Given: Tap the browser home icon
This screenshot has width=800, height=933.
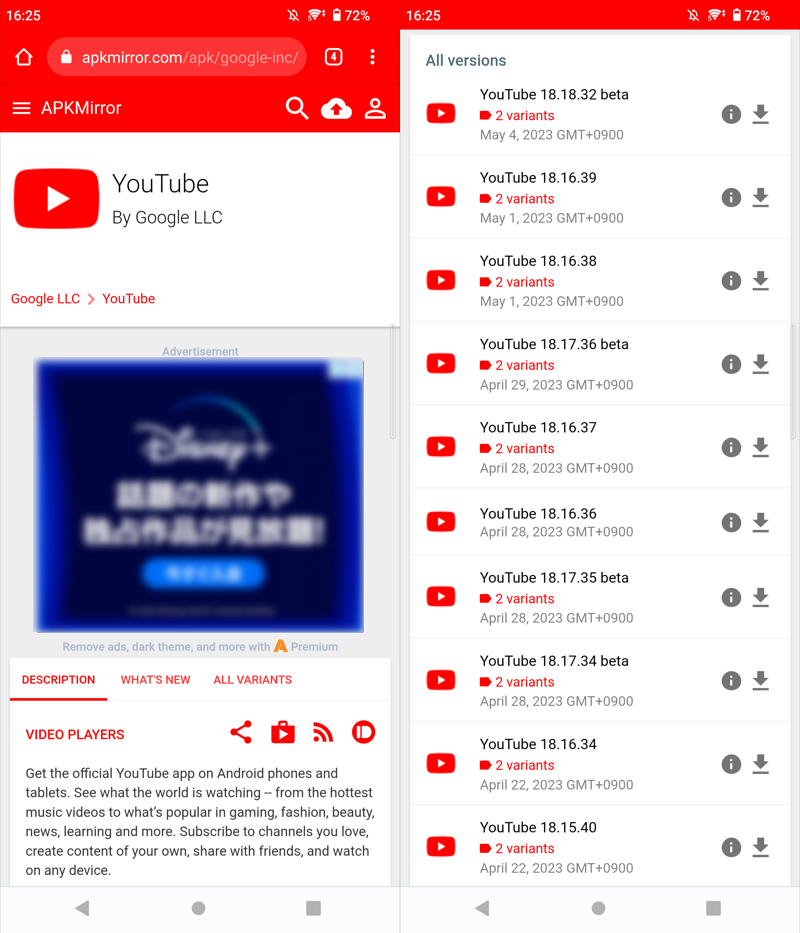Looking at the screenshot, I should (24, 57).
